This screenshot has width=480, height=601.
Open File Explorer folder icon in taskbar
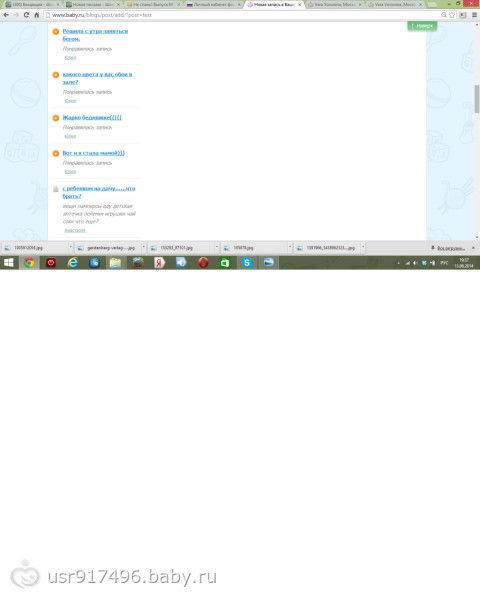pos(115,263)
